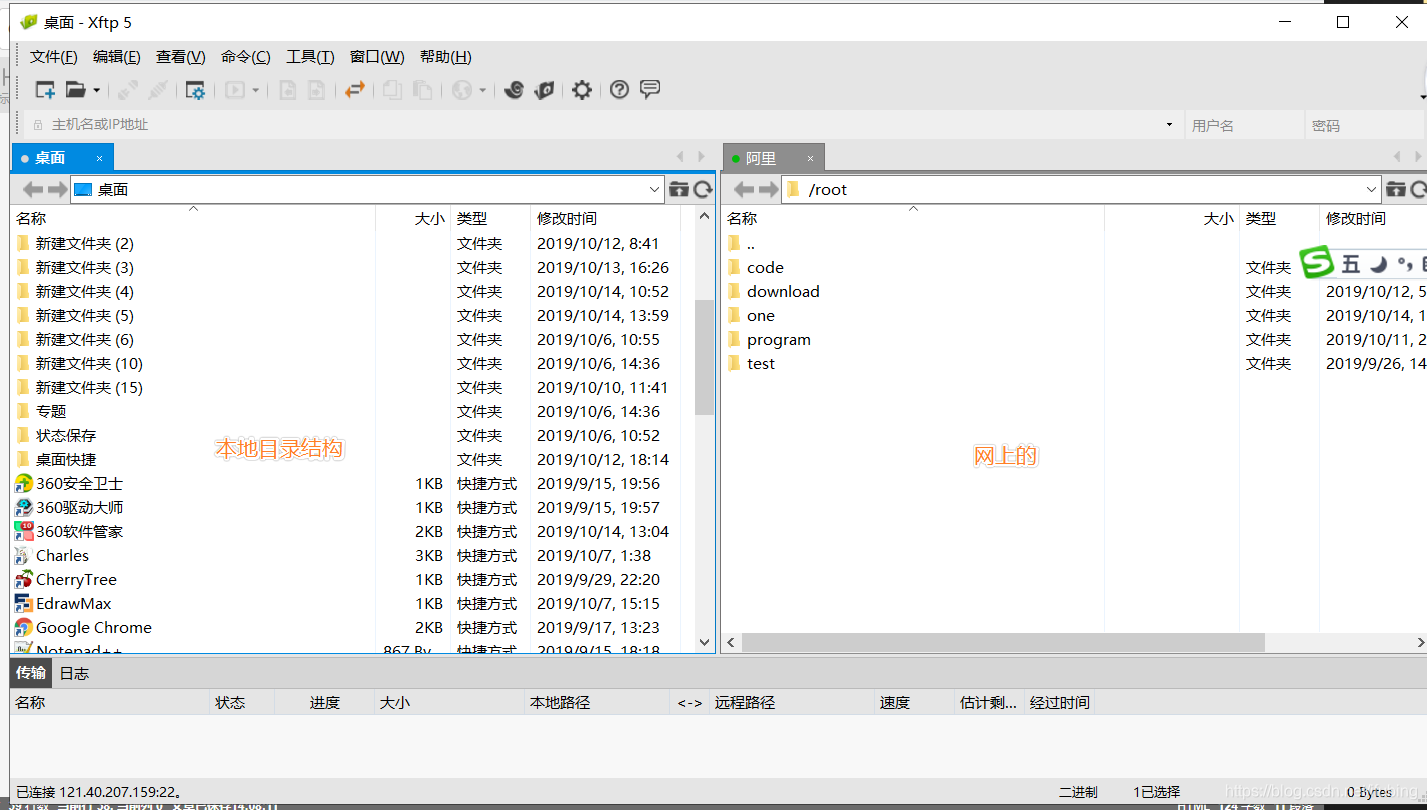Click the orange transfer arrows icon

tap(355, 90)
